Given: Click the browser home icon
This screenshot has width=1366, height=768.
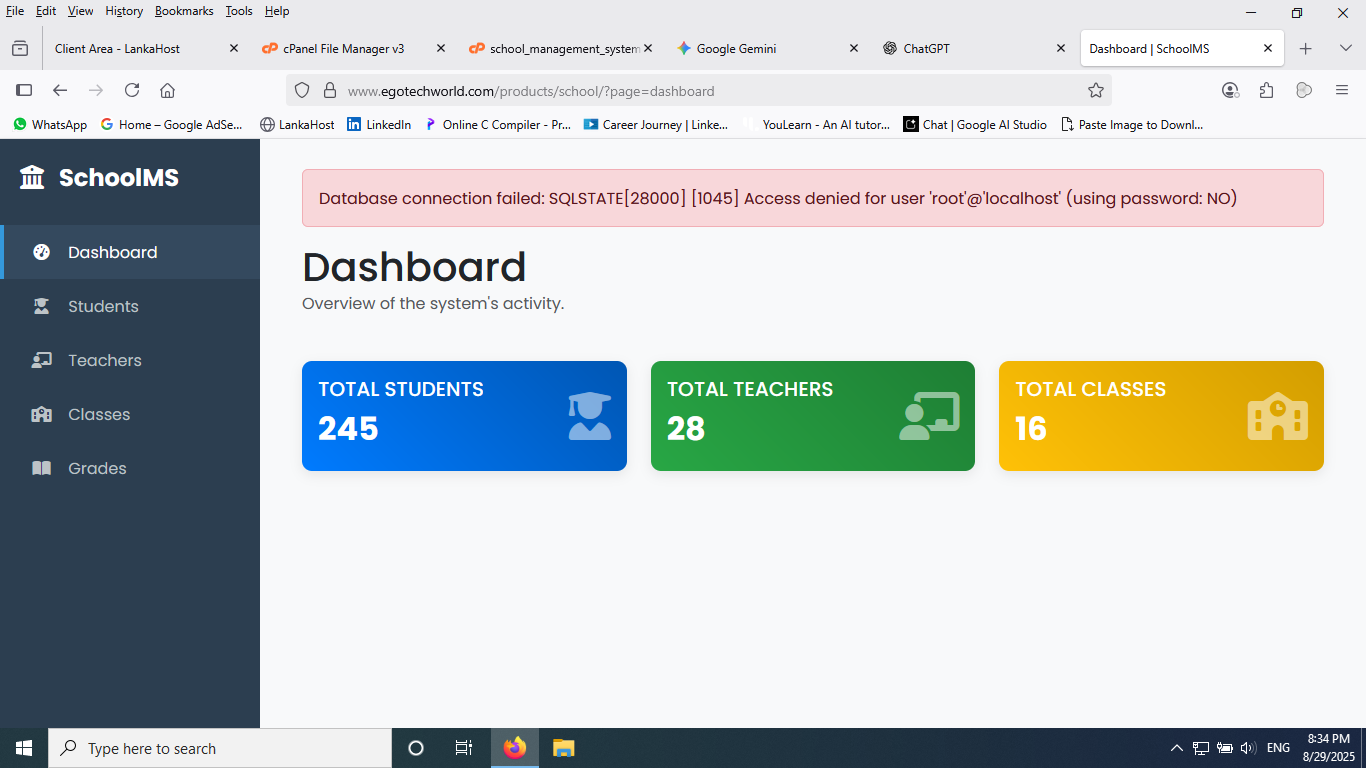Looking at the screenshot, I should click(167, 89).
